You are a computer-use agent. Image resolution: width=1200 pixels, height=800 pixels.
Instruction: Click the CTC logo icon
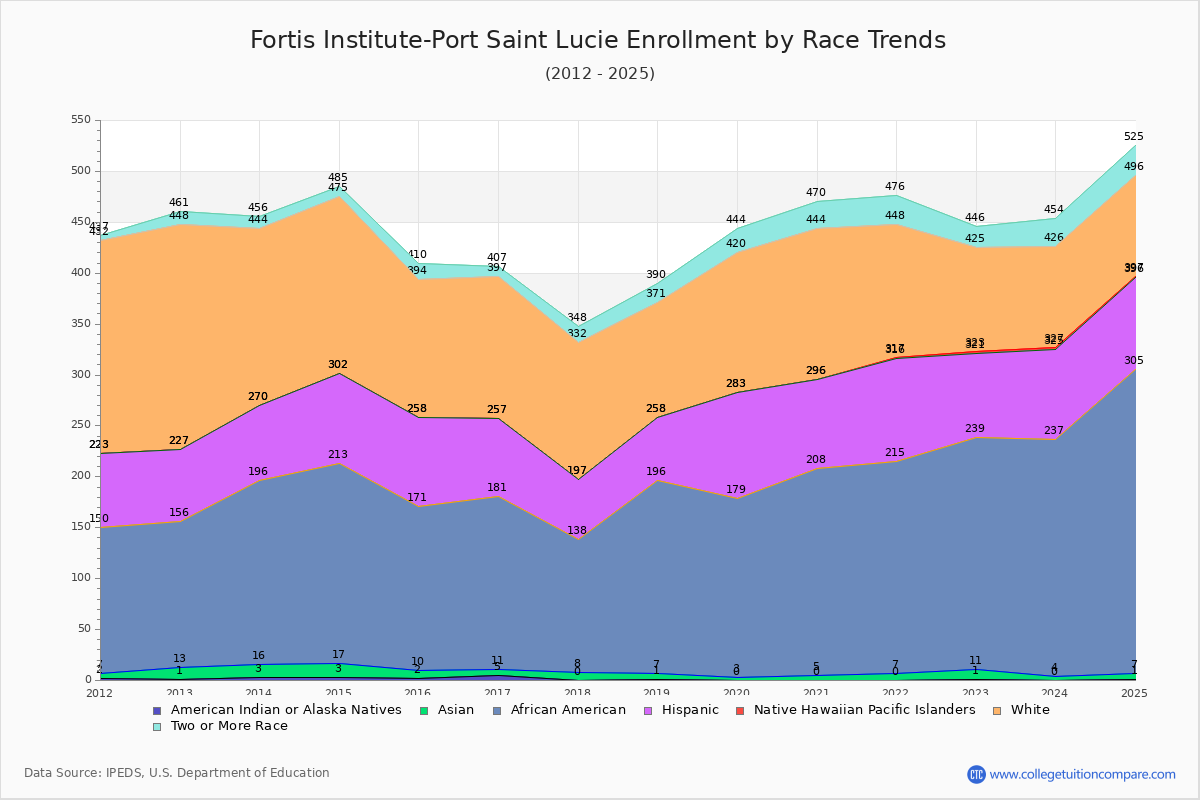click(x=976, y=774)
